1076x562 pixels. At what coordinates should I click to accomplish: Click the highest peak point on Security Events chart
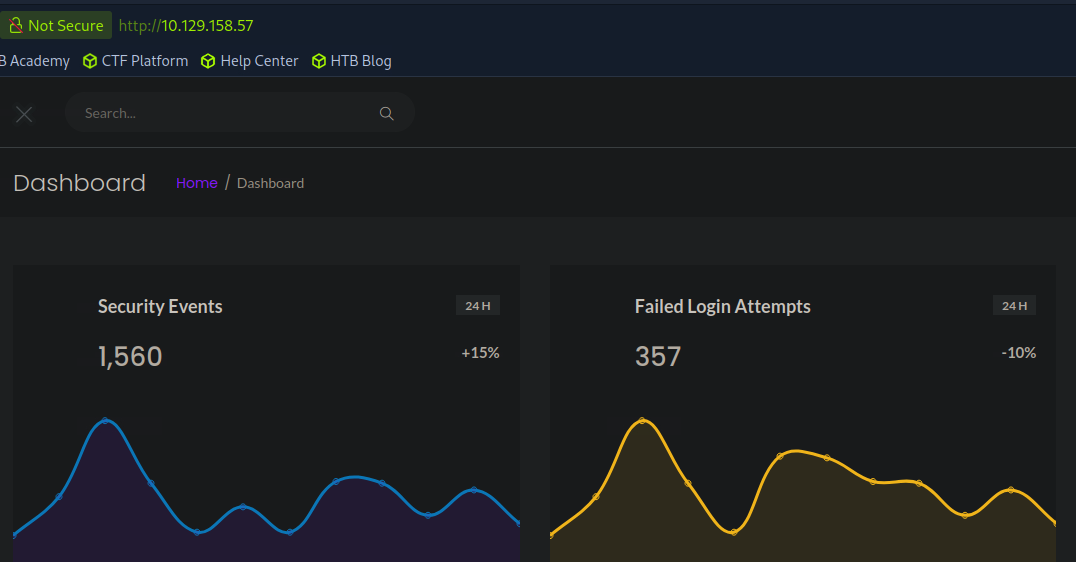click(105, 421)
